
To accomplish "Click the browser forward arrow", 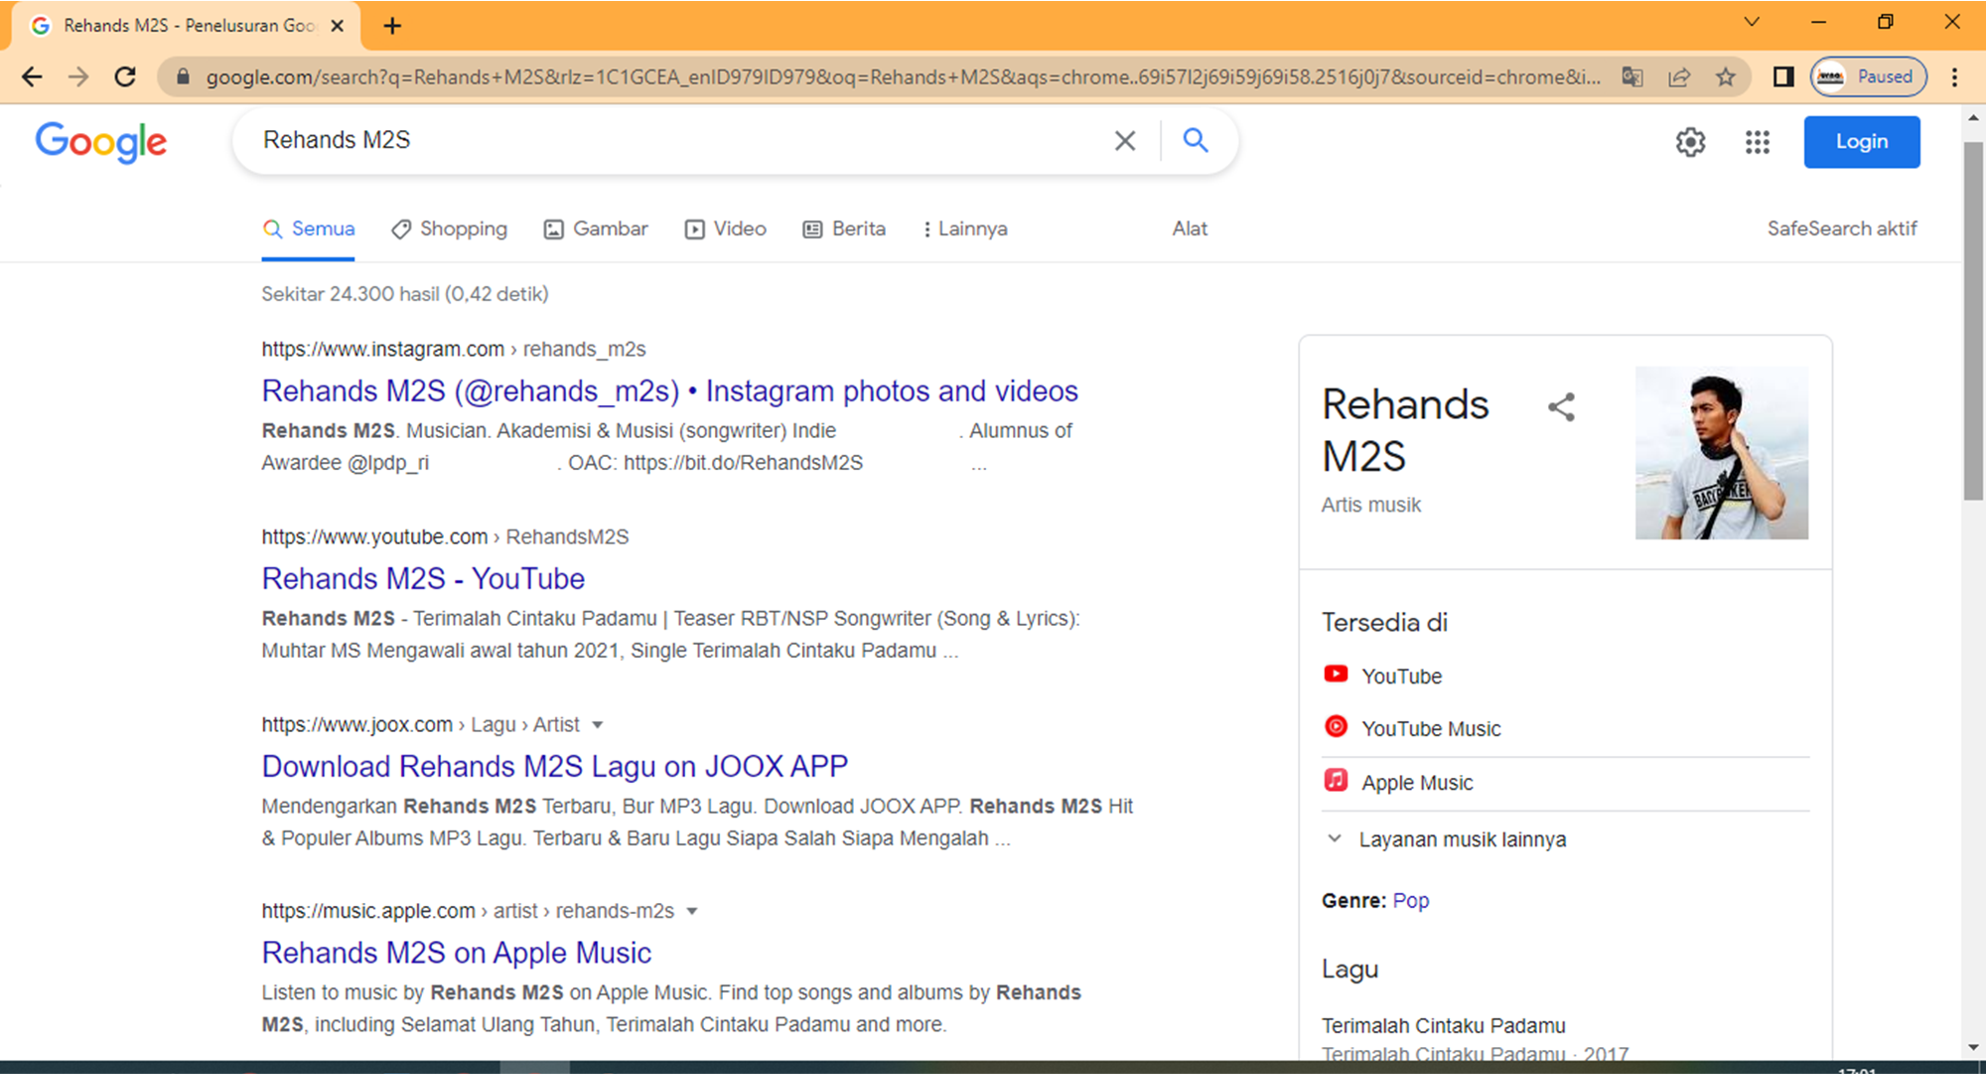I will pyautogui.click(x=78, y=77).
